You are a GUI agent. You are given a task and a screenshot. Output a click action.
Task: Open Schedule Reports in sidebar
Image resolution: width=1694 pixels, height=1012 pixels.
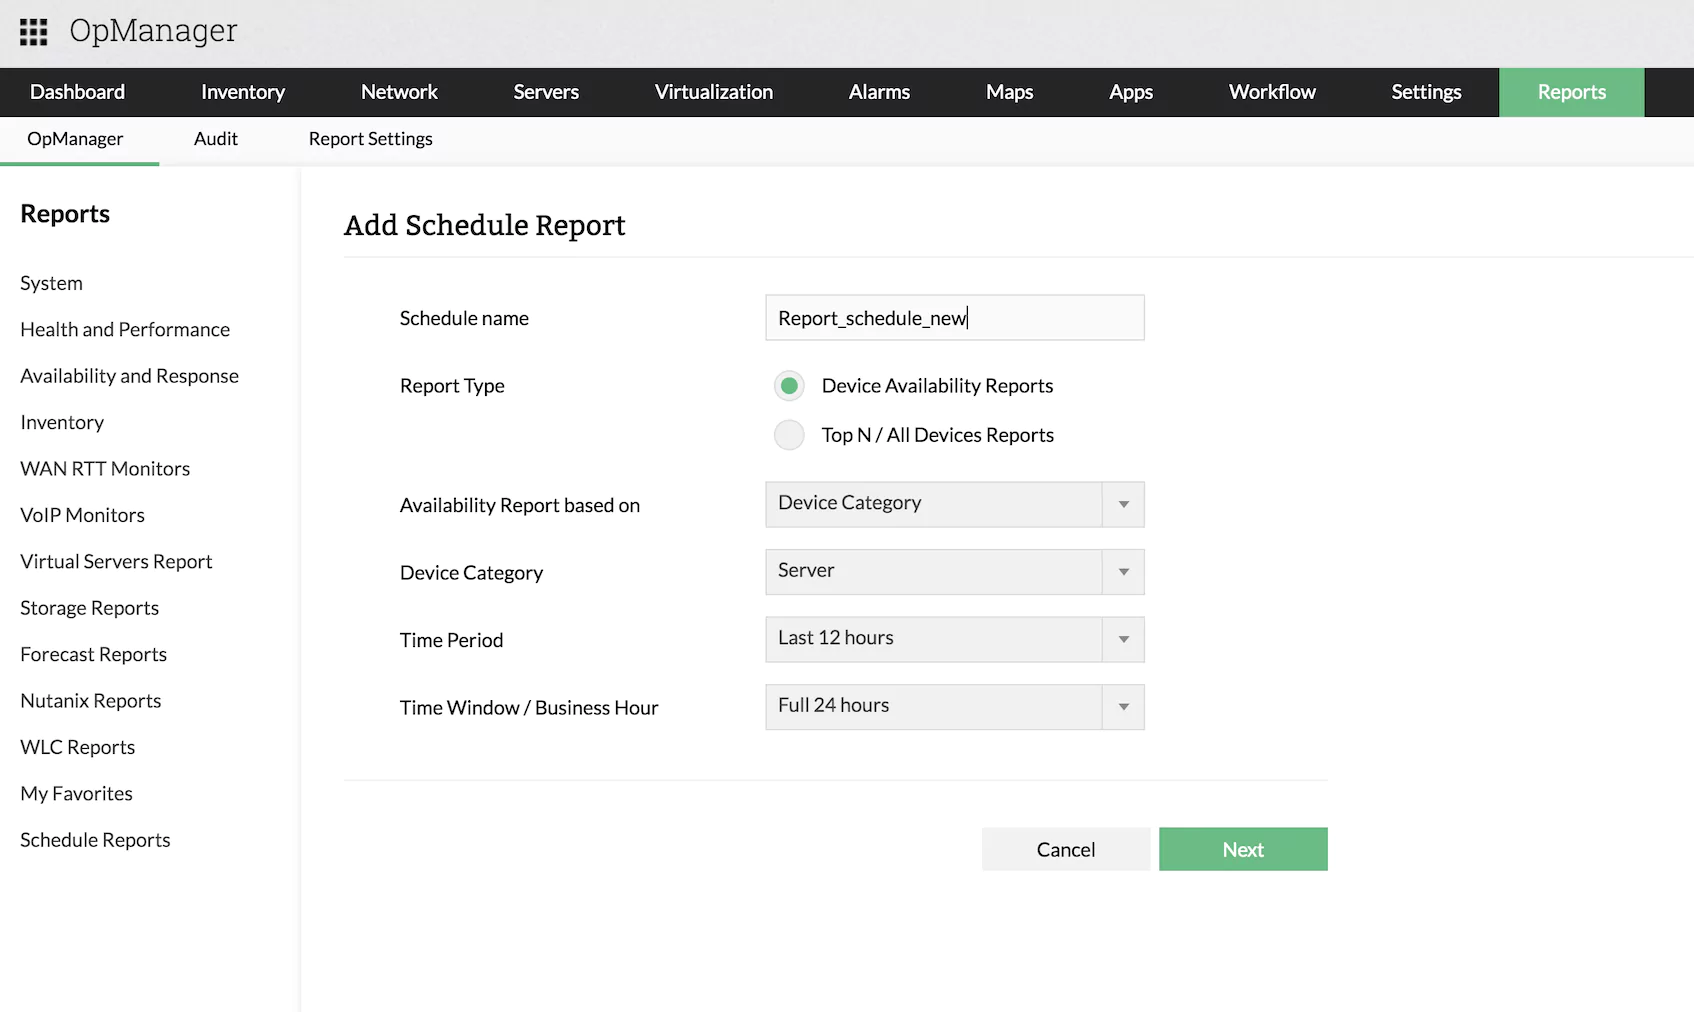click(95, 840)
